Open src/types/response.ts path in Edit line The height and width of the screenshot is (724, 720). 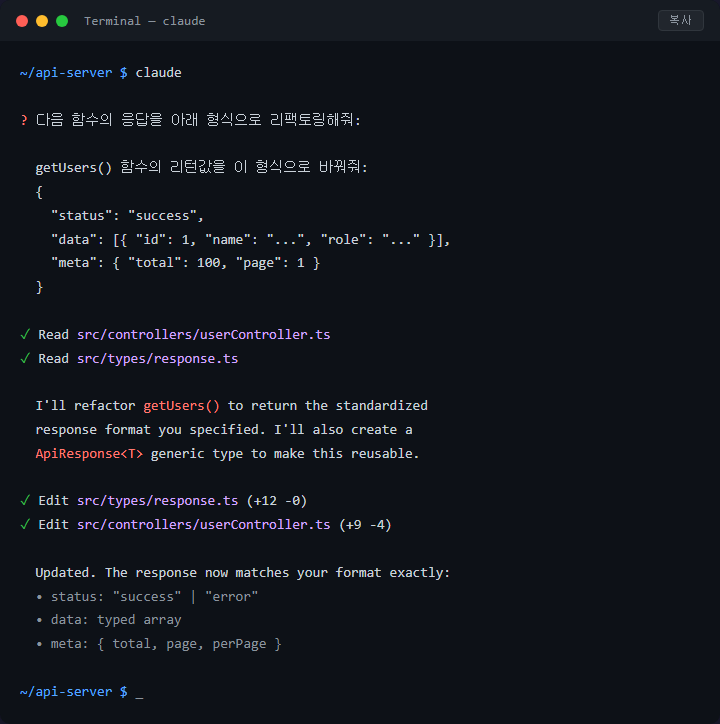(x=157, y=501)
